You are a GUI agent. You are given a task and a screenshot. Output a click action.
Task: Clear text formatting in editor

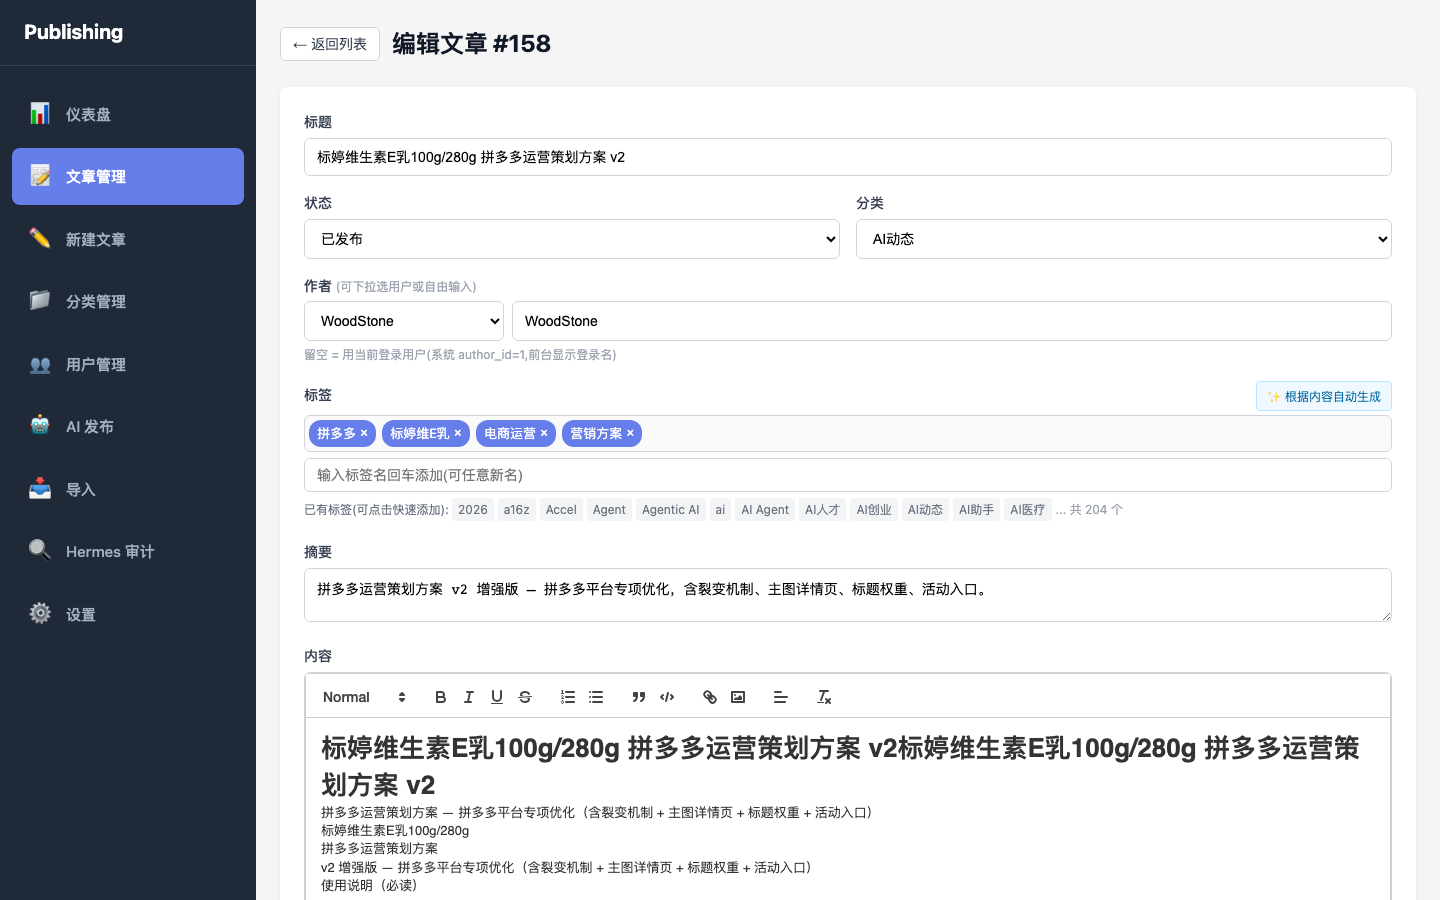(824, 697)
